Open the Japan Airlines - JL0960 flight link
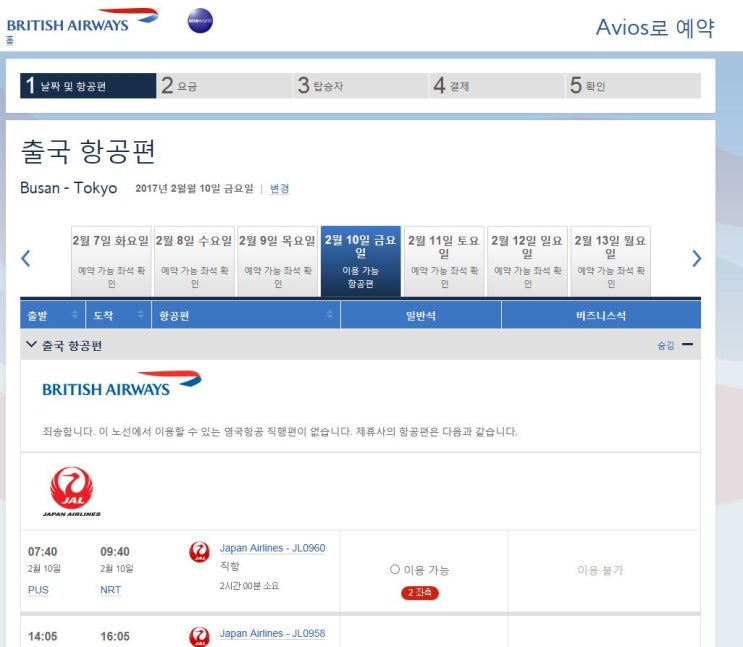 [x=272, y=548]
